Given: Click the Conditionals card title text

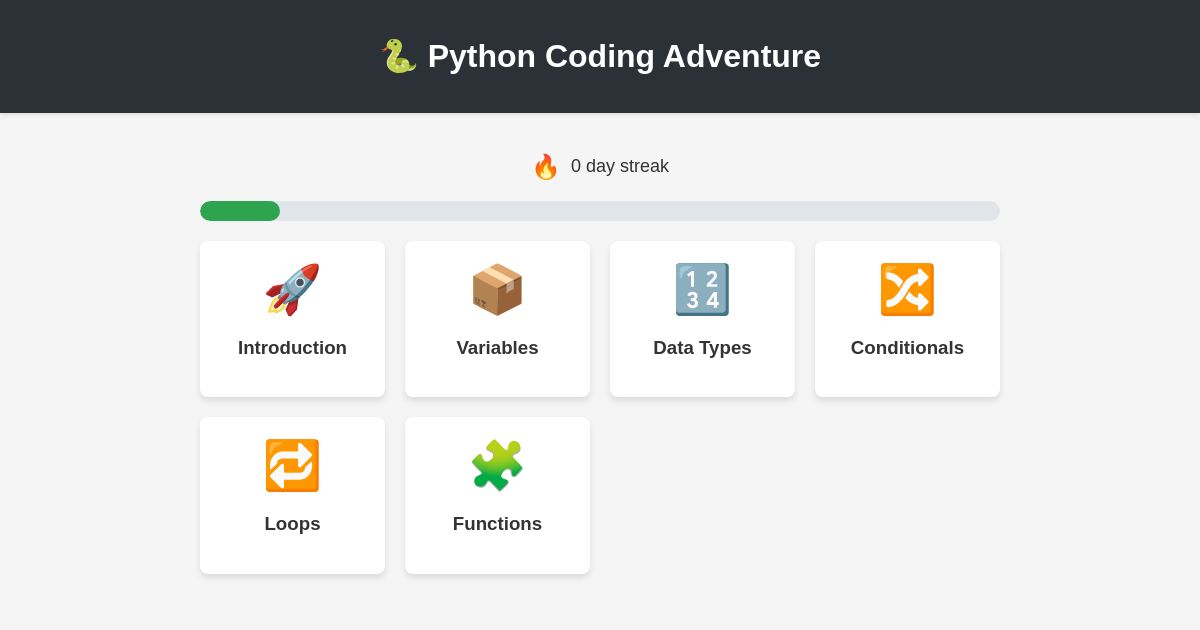Looking at the screenshot, I should click(x=907, y=348).
